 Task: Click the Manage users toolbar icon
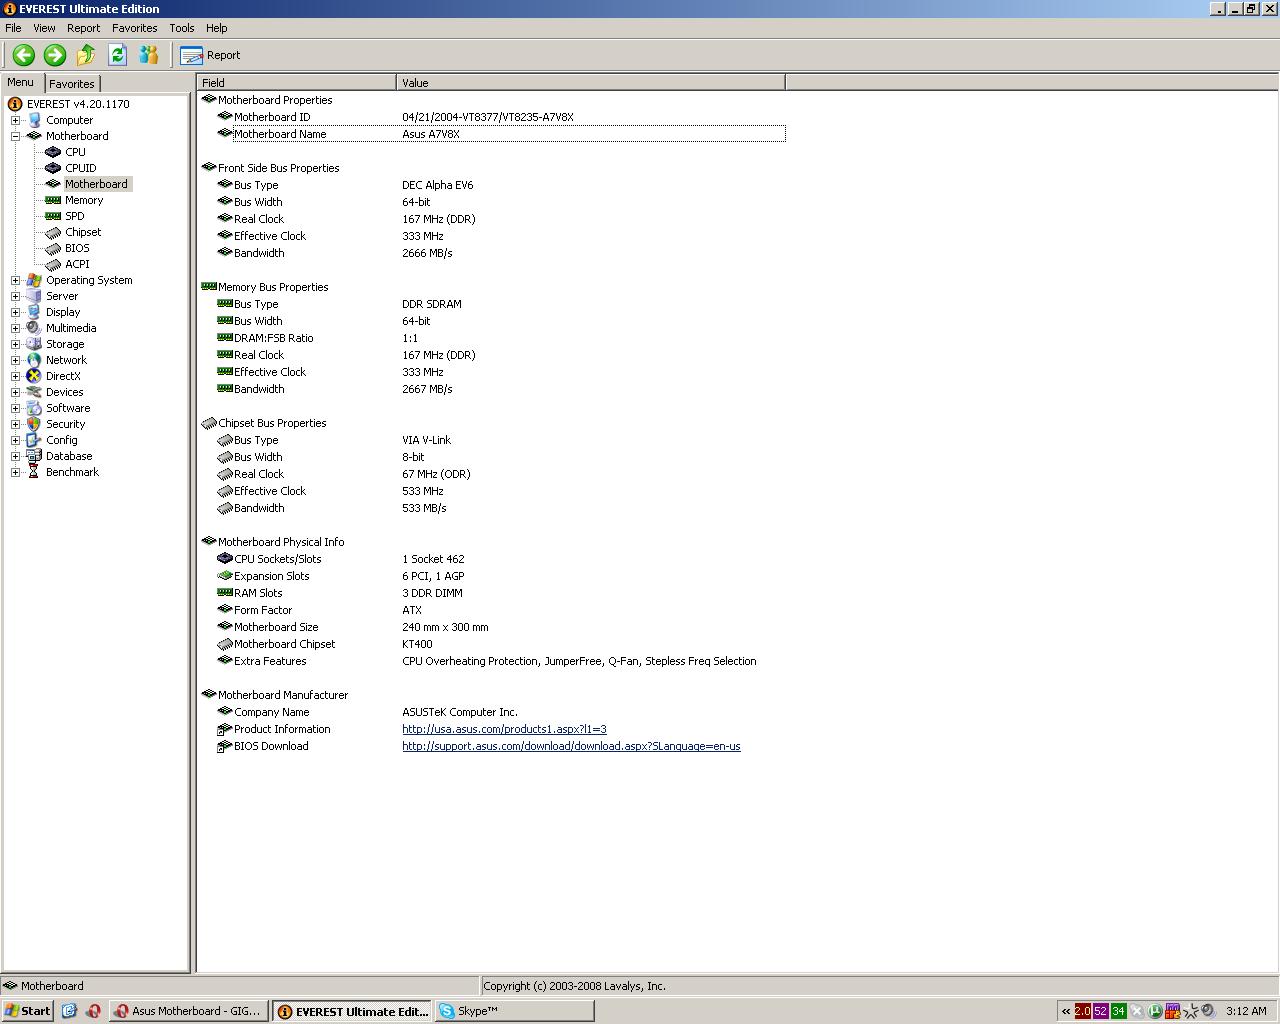(x=149, y=55)
